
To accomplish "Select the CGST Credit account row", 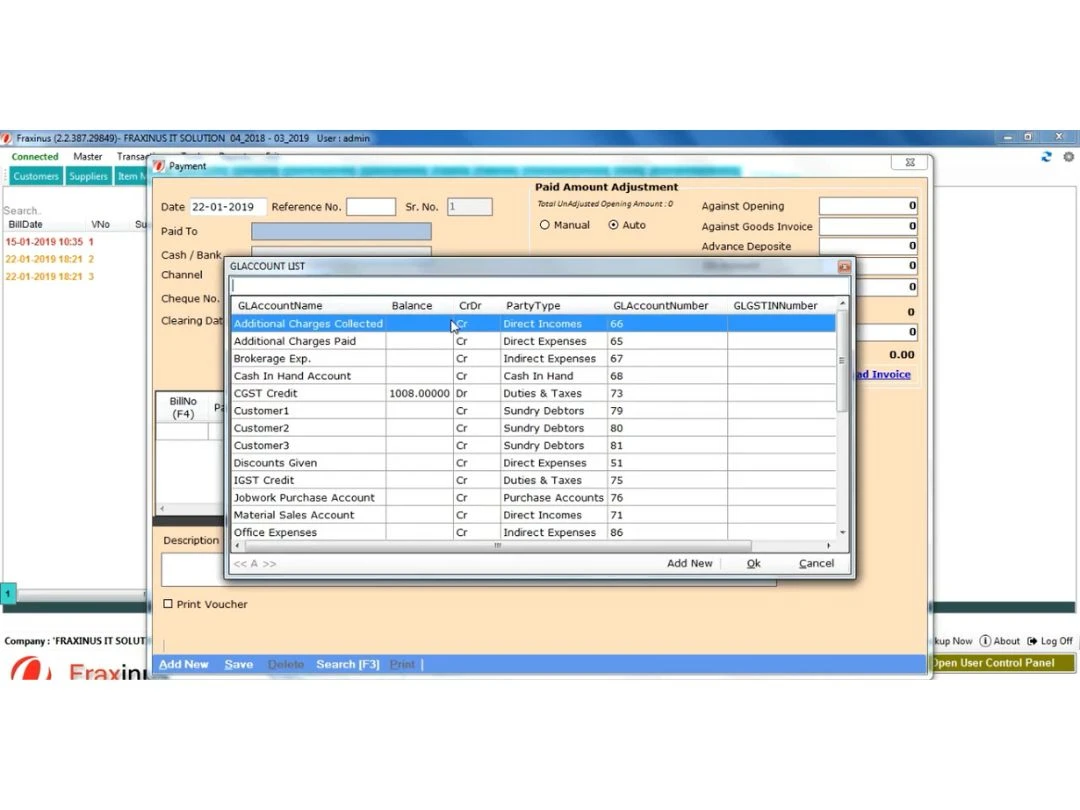I will [x=308, y=393].
